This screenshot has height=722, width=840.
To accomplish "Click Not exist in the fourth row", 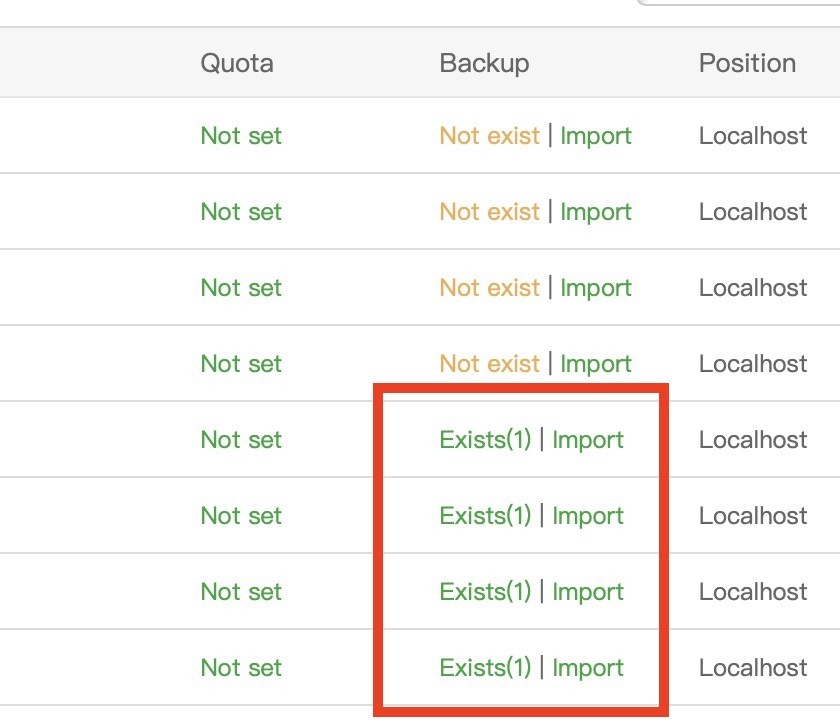I will [489, 364].
